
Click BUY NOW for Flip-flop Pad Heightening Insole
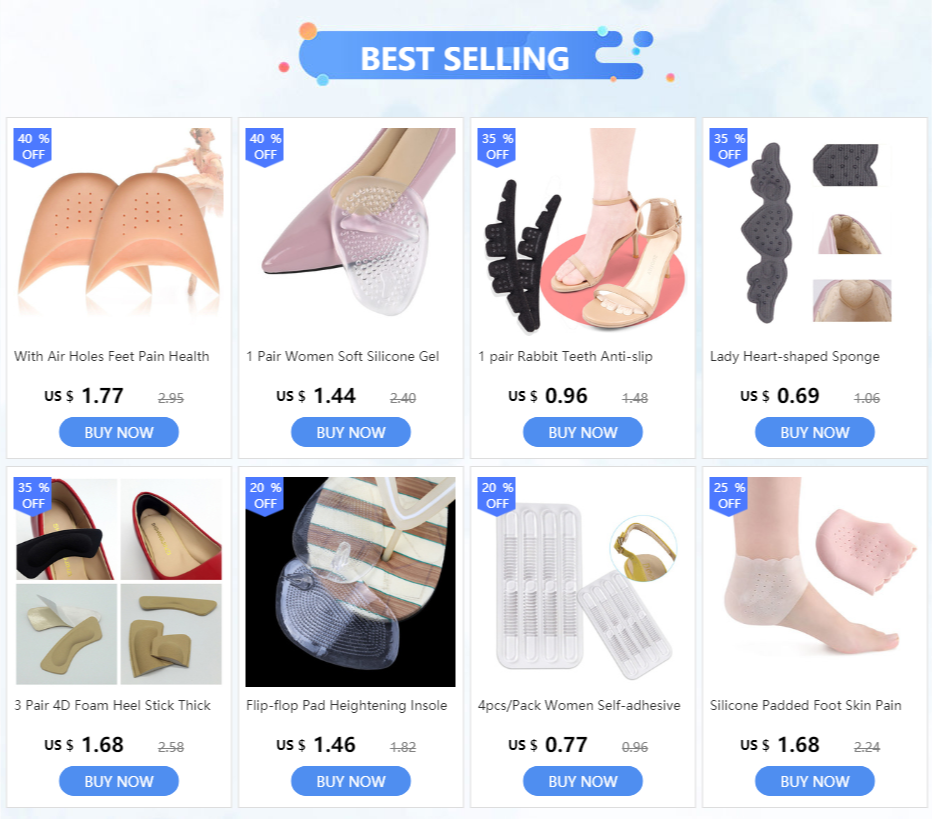[351, 781]
